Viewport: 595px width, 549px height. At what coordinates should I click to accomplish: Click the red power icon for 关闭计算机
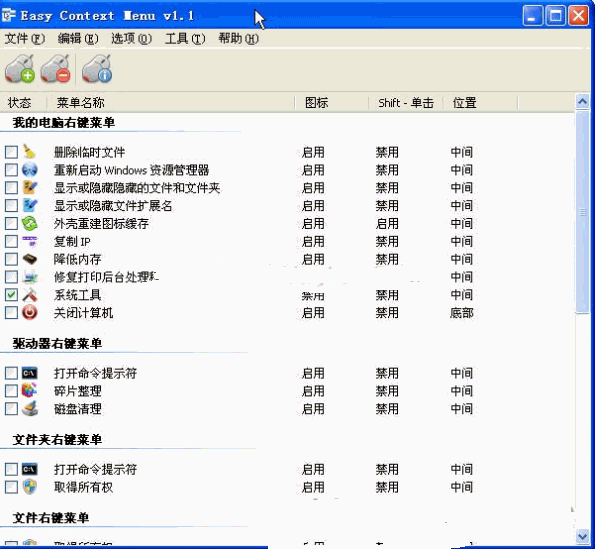[x=29, y=313]
